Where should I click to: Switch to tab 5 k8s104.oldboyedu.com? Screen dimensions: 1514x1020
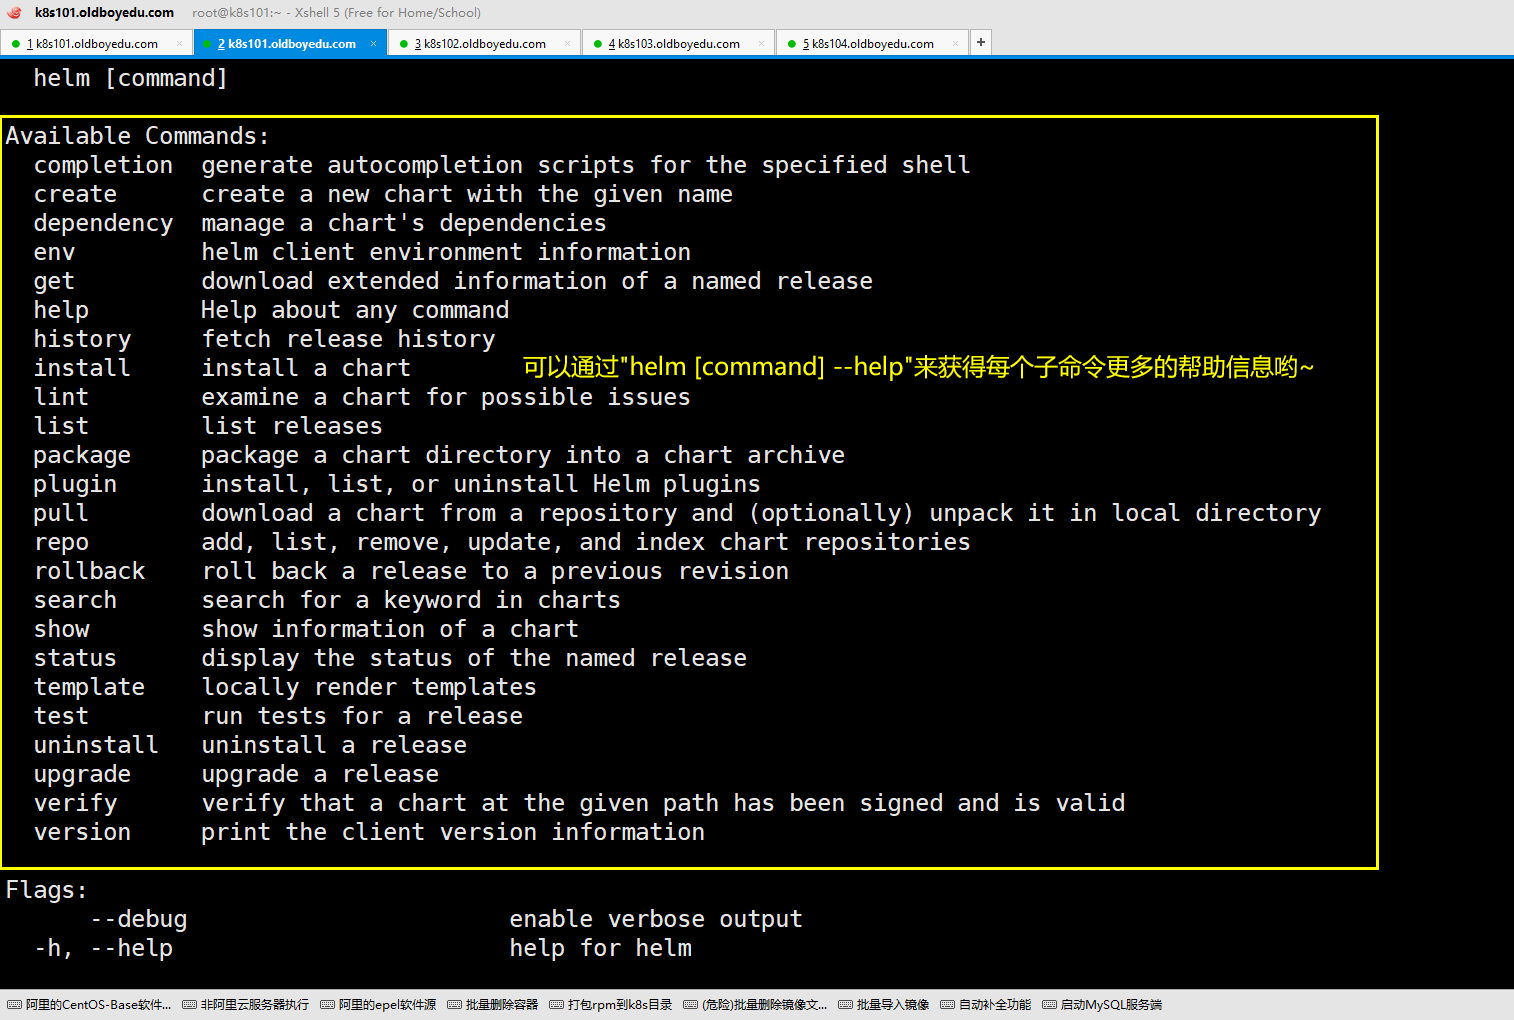click(x=872, y=44)
